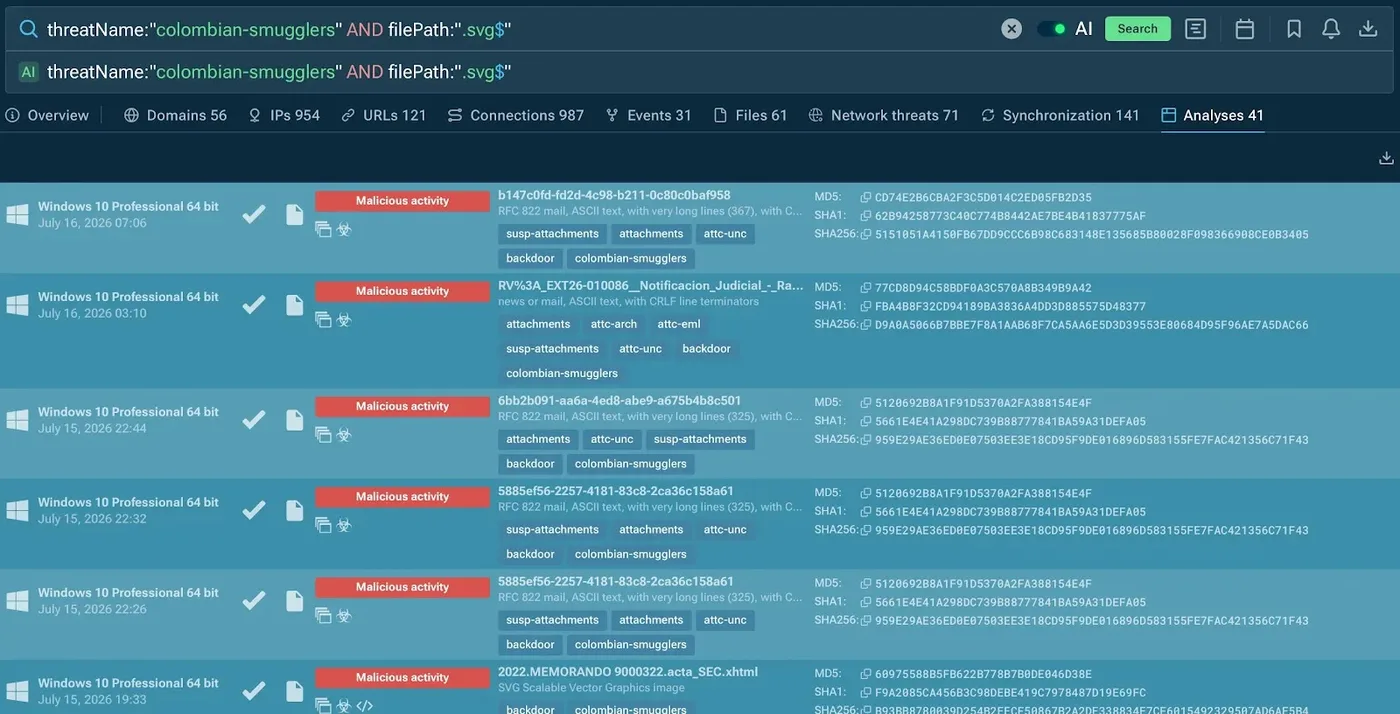Open analysis 6bb2b091-aa6a-4ed8-abe9-a675b4b8c501
The image size is (1400, 714).
click(x=620, y=400)
